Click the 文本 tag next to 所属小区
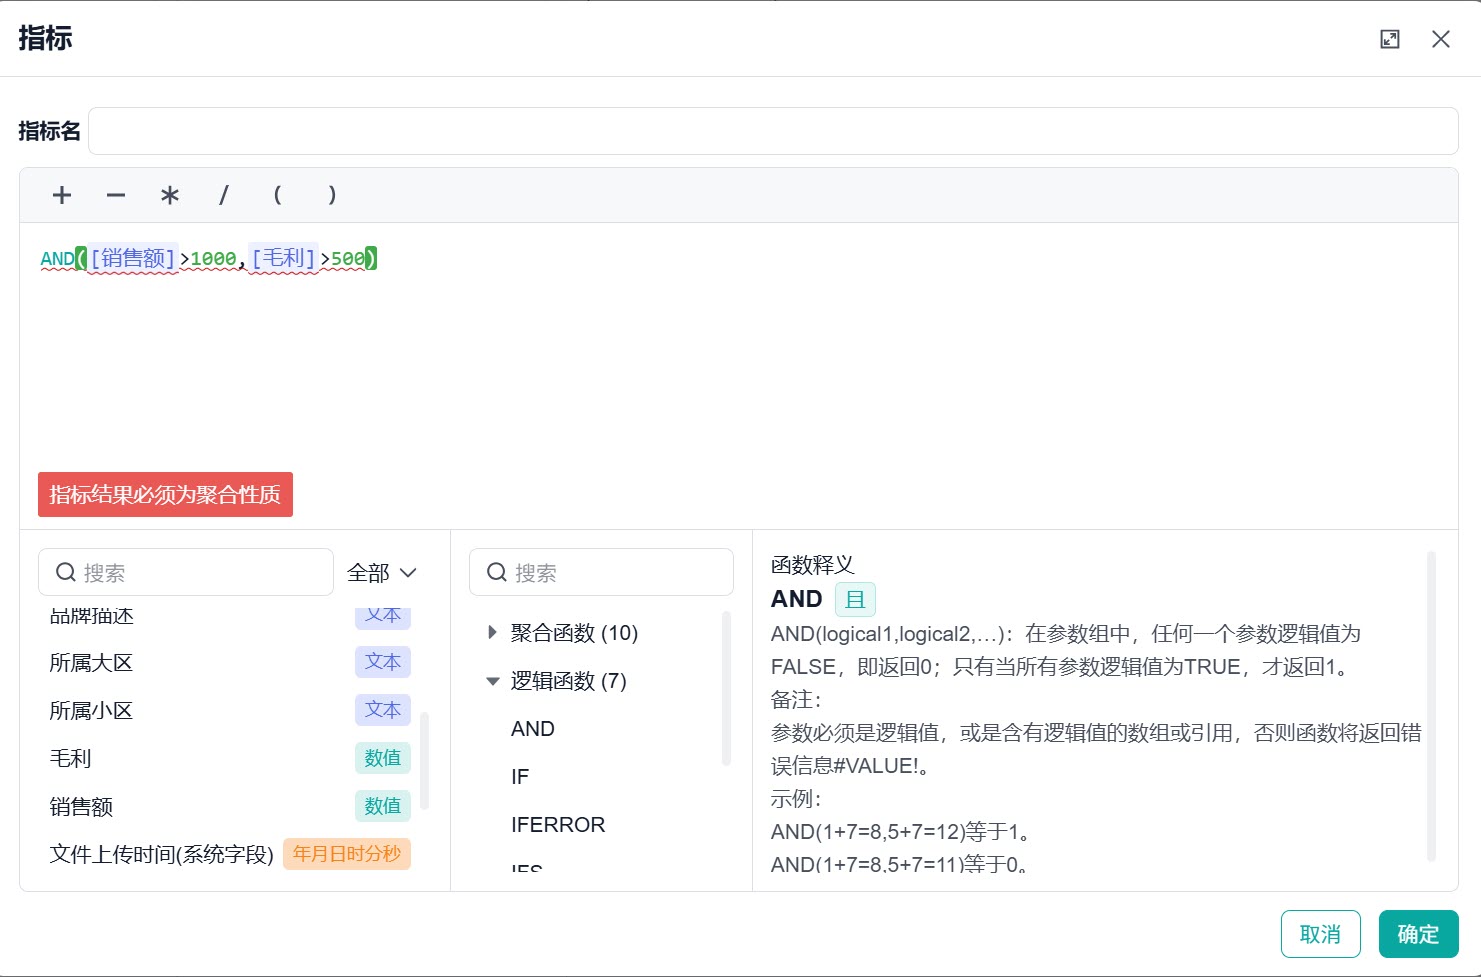The image size is (1481, 977). [383, 710]
